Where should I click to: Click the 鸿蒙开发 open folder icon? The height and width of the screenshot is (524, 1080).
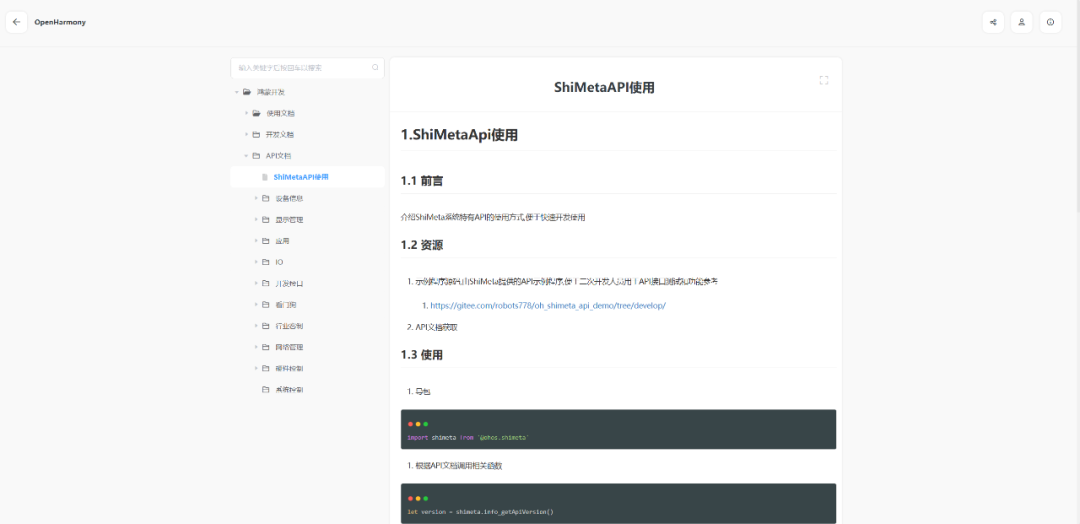(247, 92)
